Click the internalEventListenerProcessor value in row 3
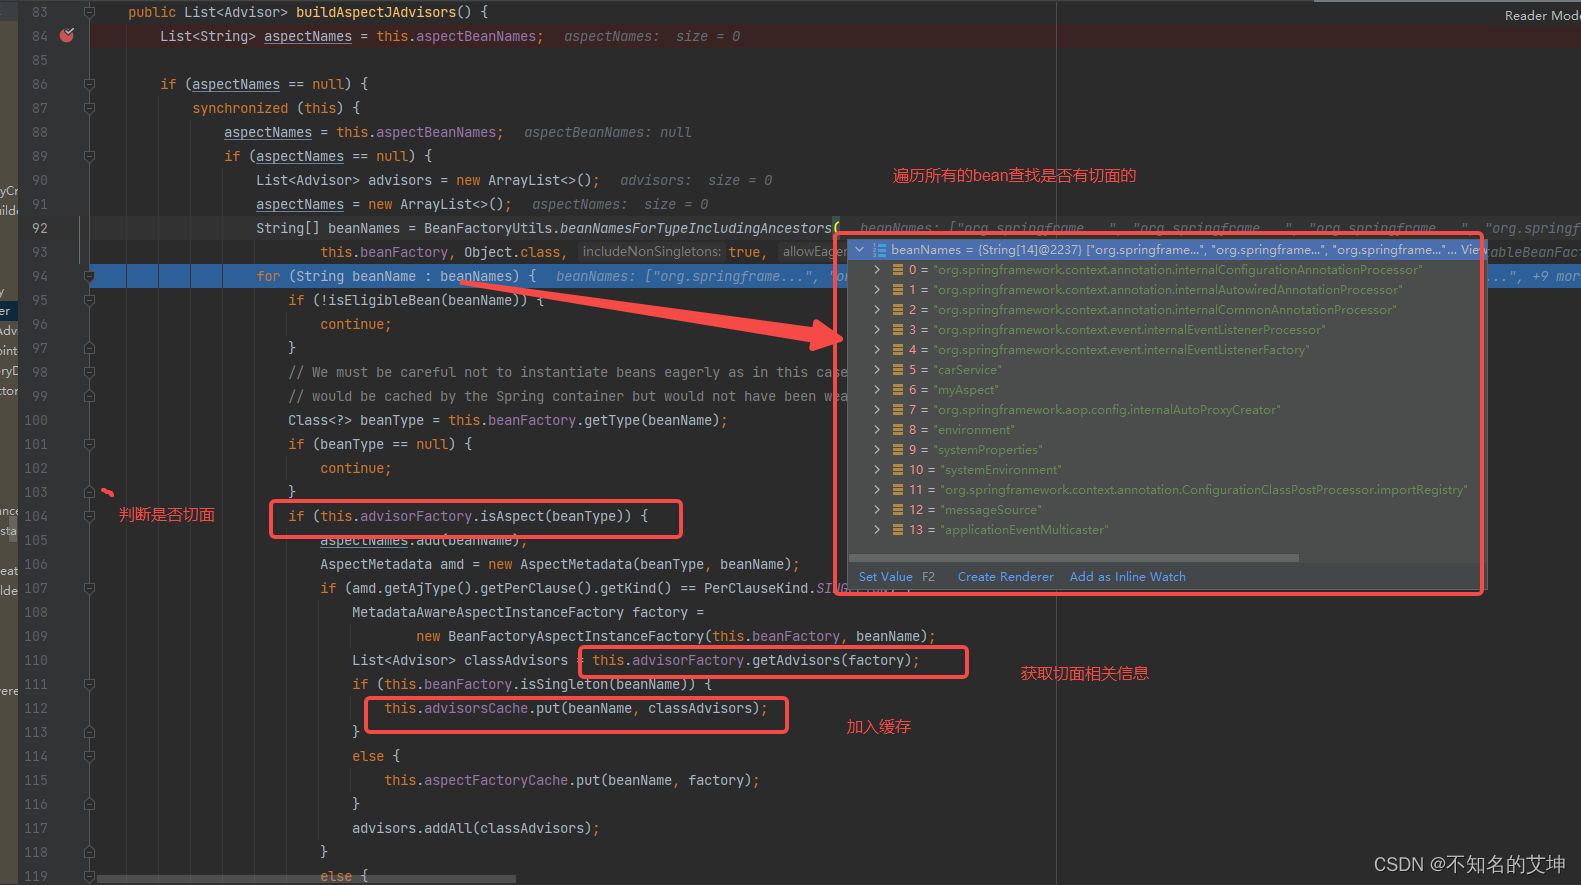Viewport: 1581px width, 885px height. [x=1129, y=330]
